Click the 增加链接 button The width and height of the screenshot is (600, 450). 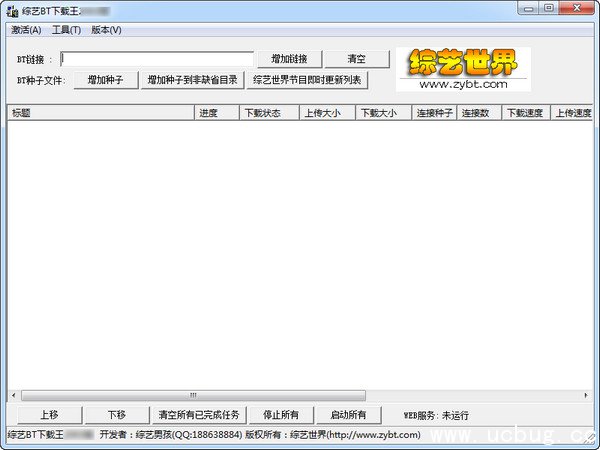pos(290,59)
